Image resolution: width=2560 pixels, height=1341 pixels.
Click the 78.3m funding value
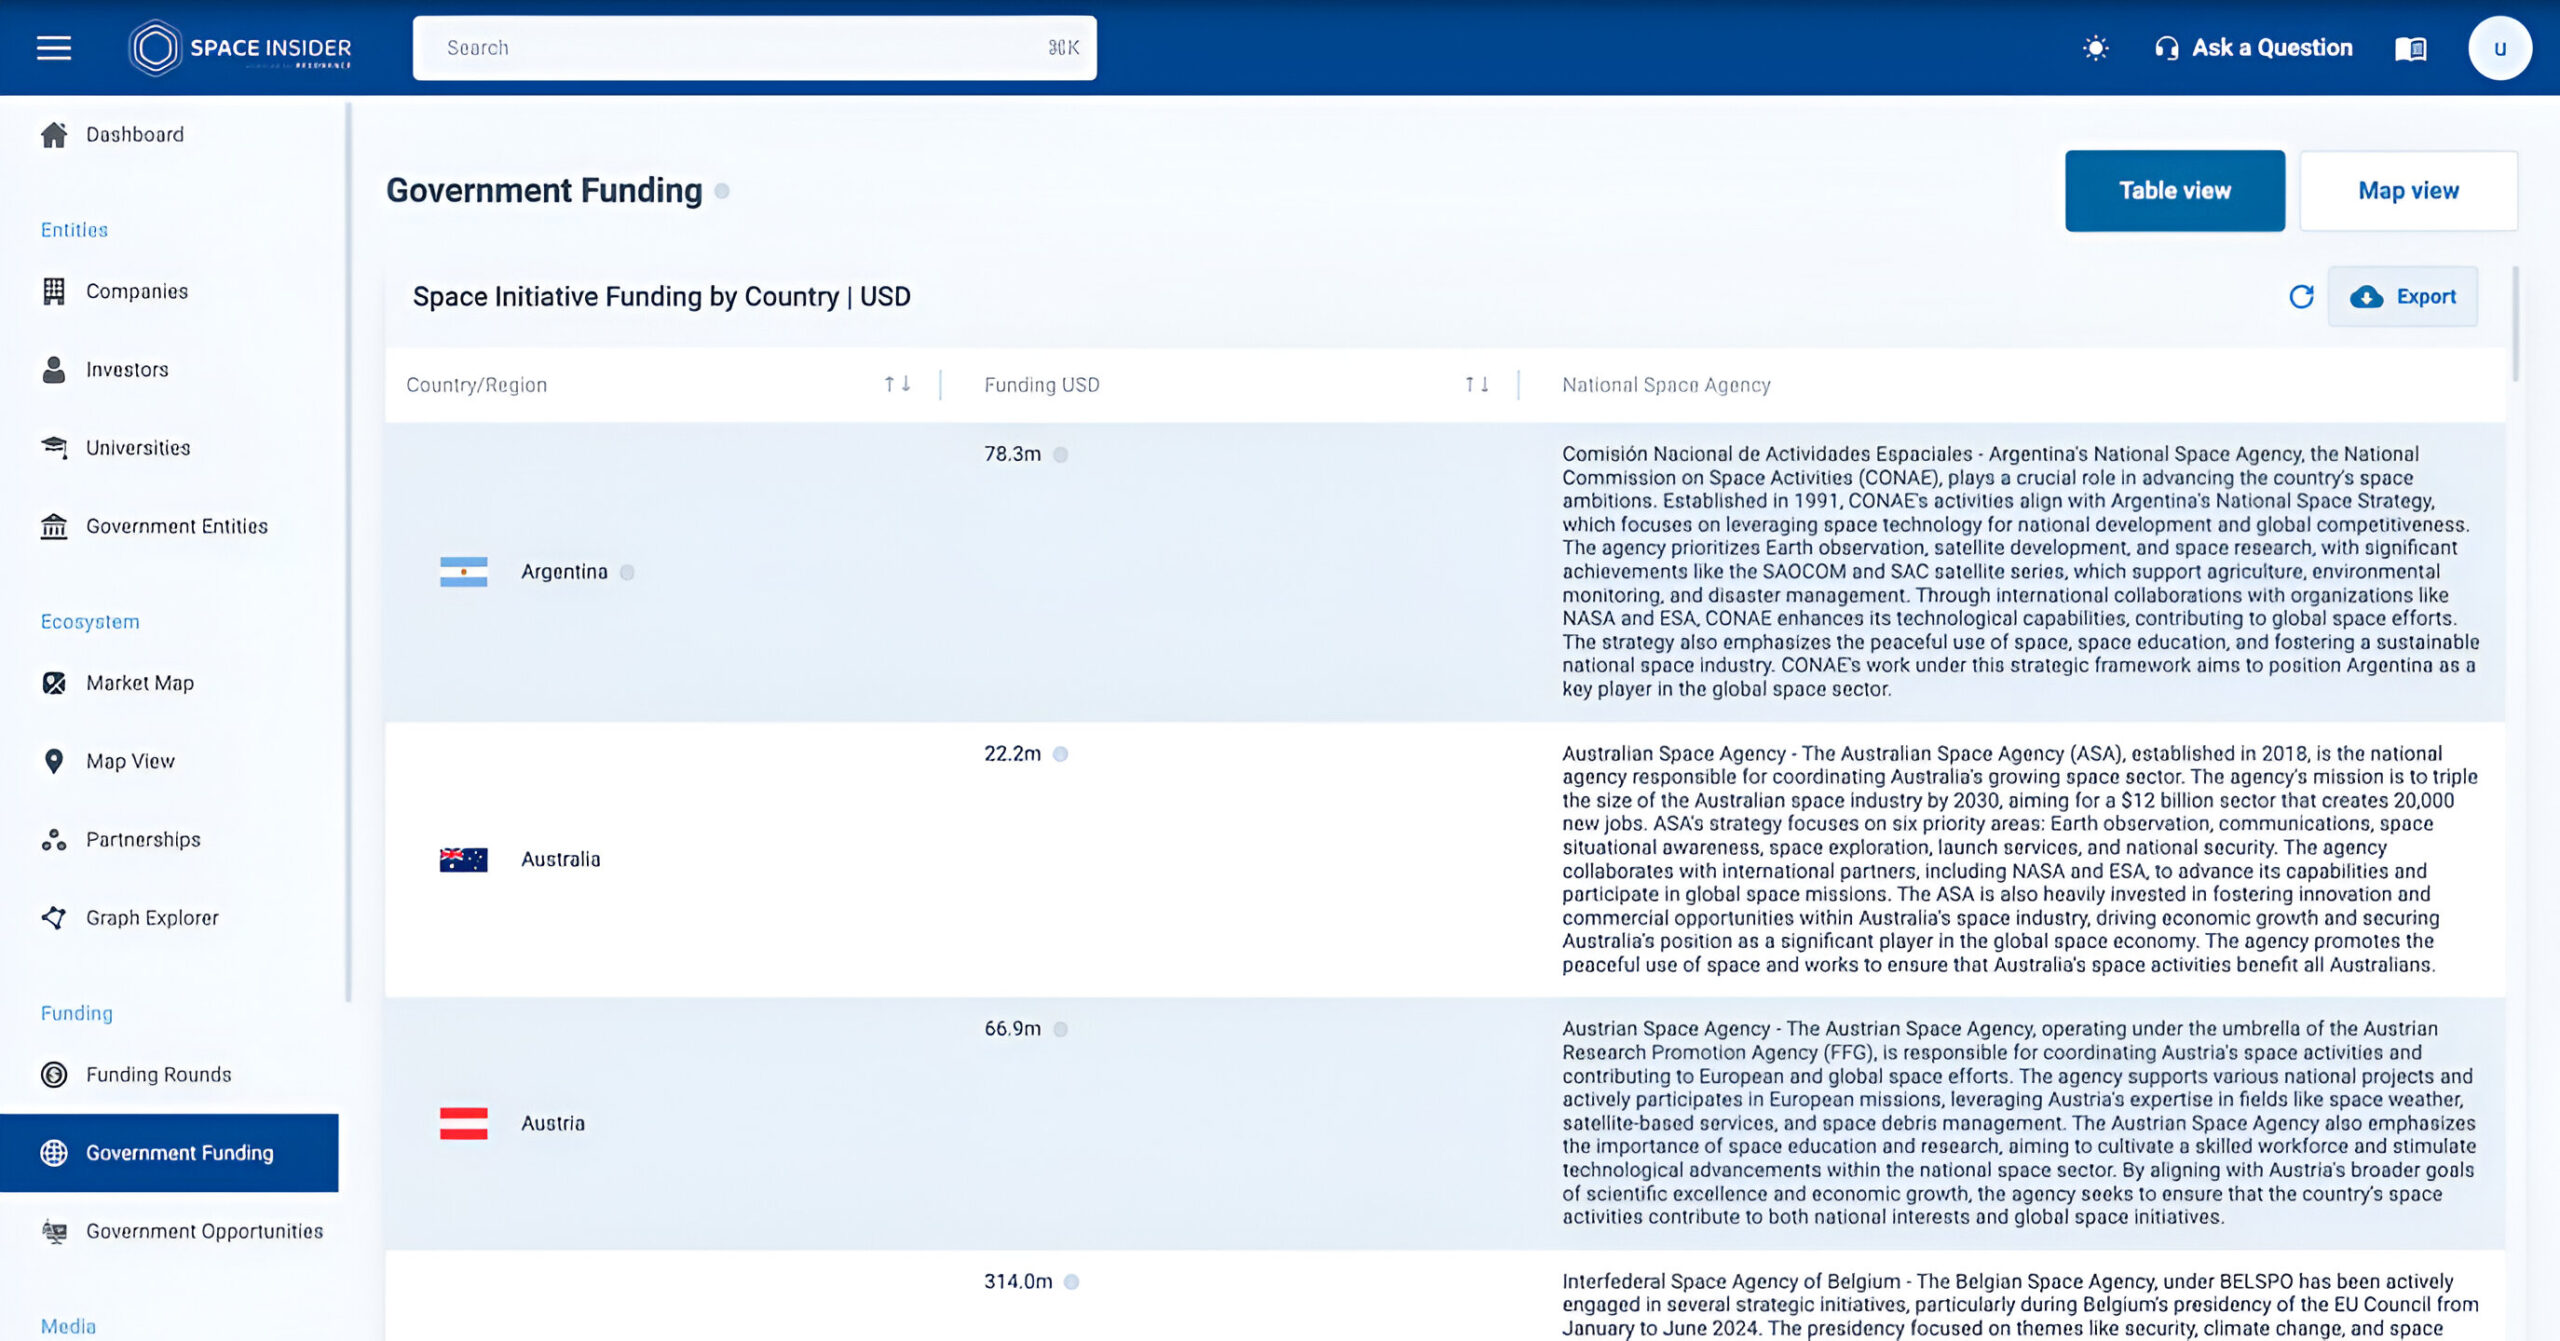(1012, 454)
